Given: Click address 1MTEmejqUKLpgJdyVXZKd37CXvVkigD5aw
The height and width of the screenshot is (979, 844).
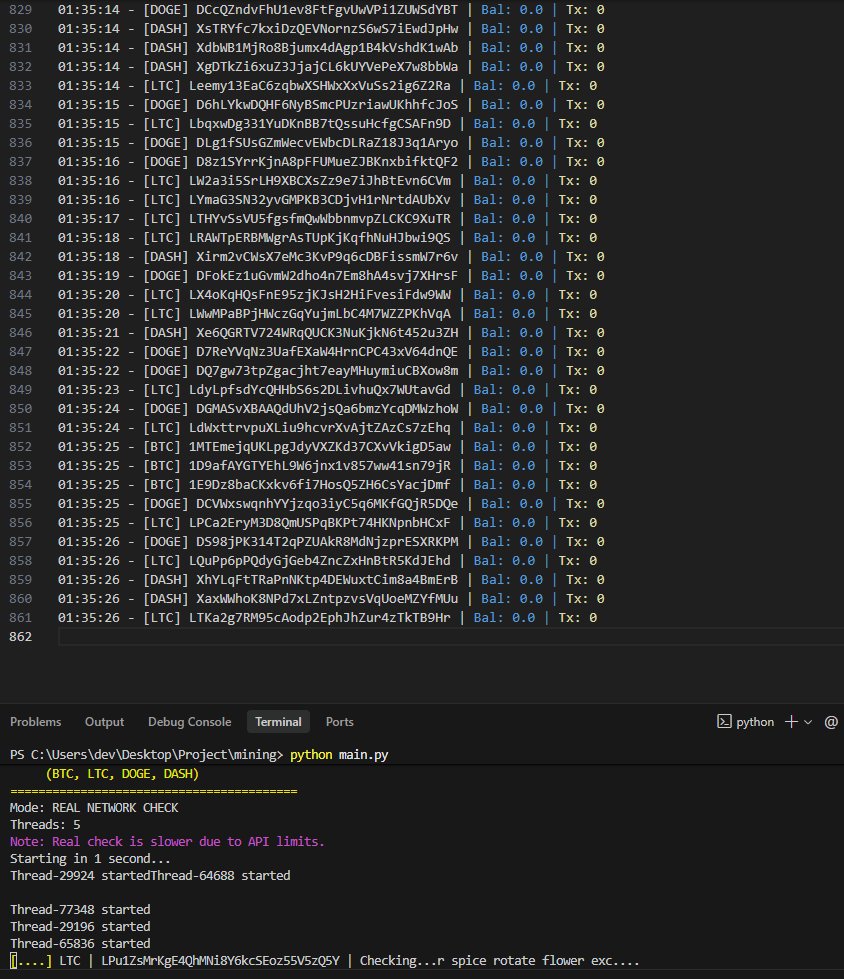Looking at the screenshot, I should pos(320,446).
